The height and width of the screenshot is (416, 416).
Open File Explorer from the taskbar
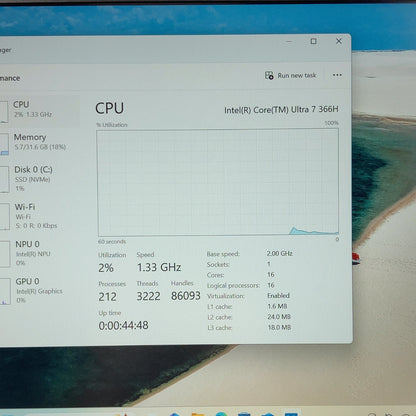197,414
